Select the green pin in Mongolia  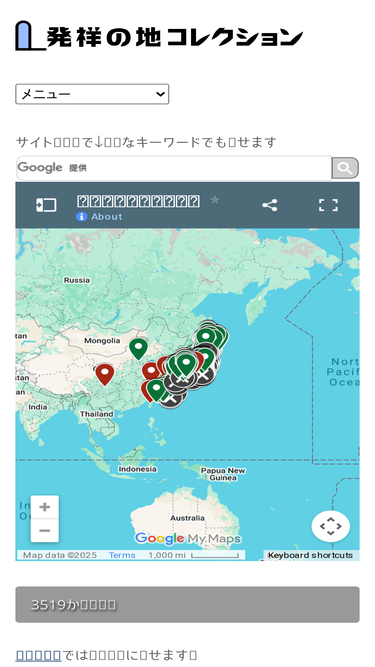tap(138, 349)
